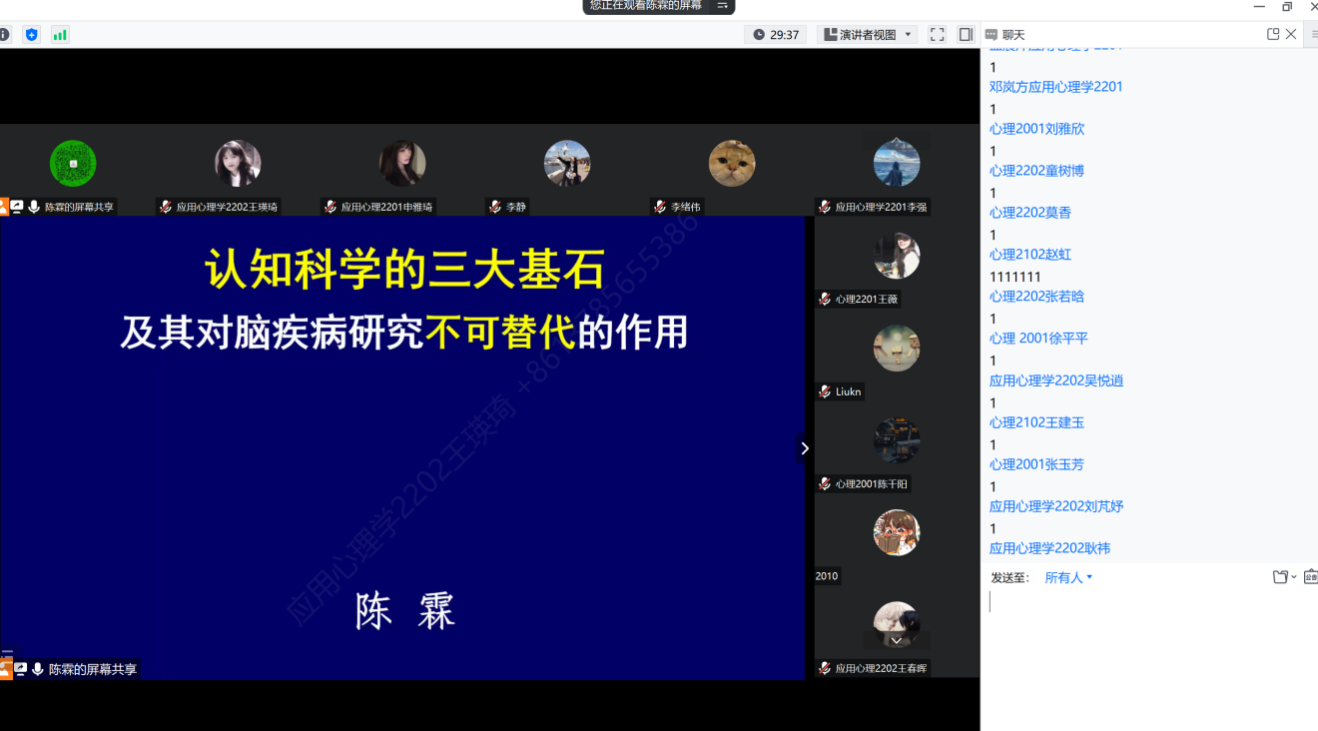The width and height of the screenshot is (1318, 731).
Task: Click screen-share icon in top 陈霖的屏幕共享 label
Action: tap(17, 207)
